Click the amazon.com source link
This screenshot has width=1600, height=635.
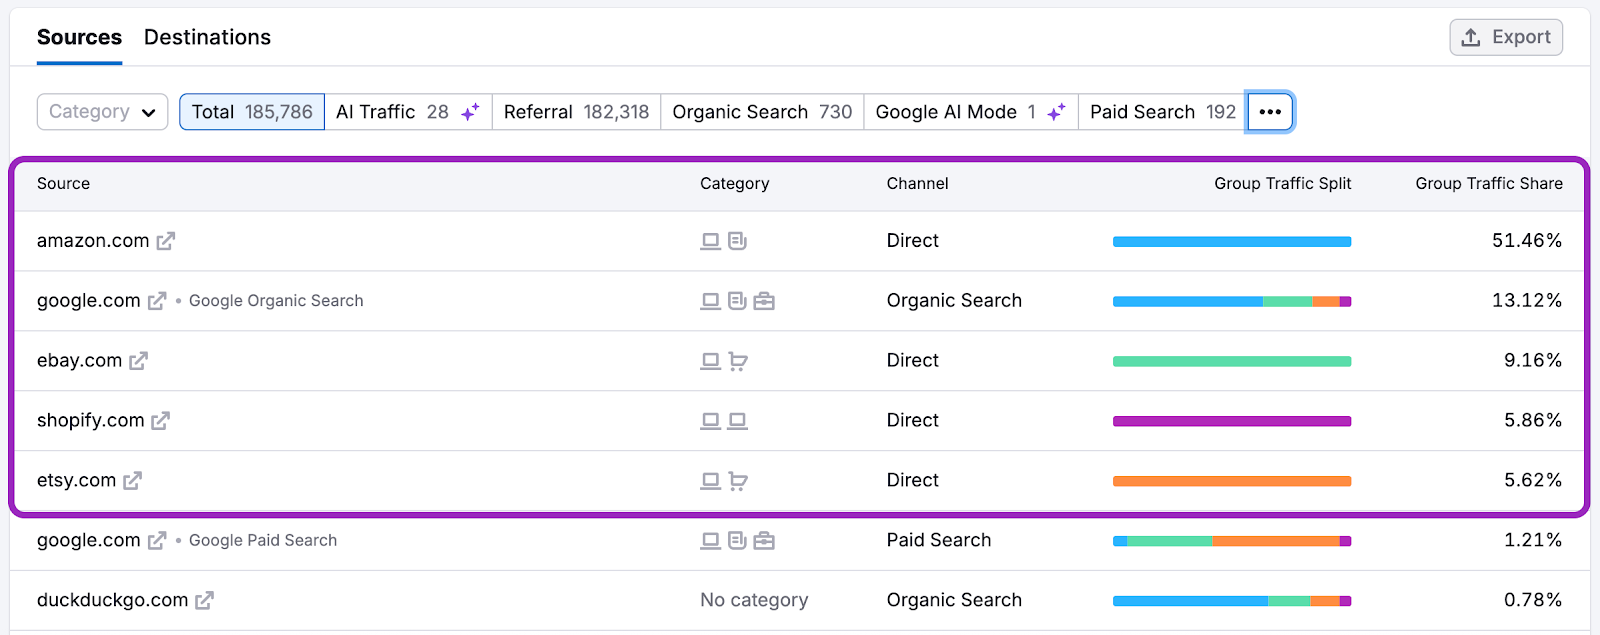pyautogui.click(x=93, y=241)
